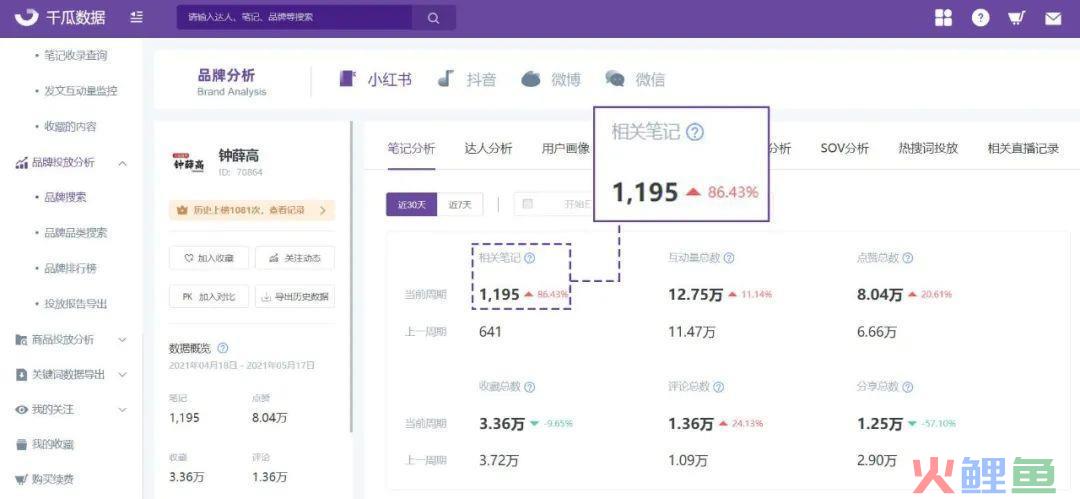The image size is (1080, 499).
Task: Click the 千瓜数据 logo
Action: pyautogui.click(x=60, y=18)
